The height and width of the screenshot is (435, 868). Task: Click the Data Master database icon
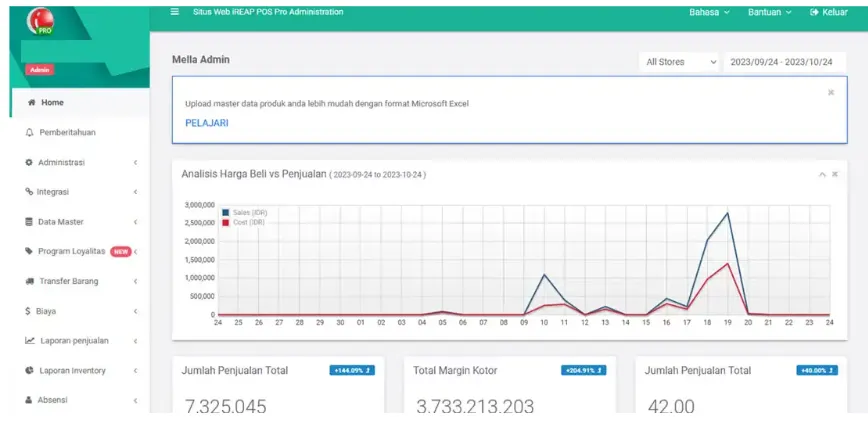coord(29,221)
